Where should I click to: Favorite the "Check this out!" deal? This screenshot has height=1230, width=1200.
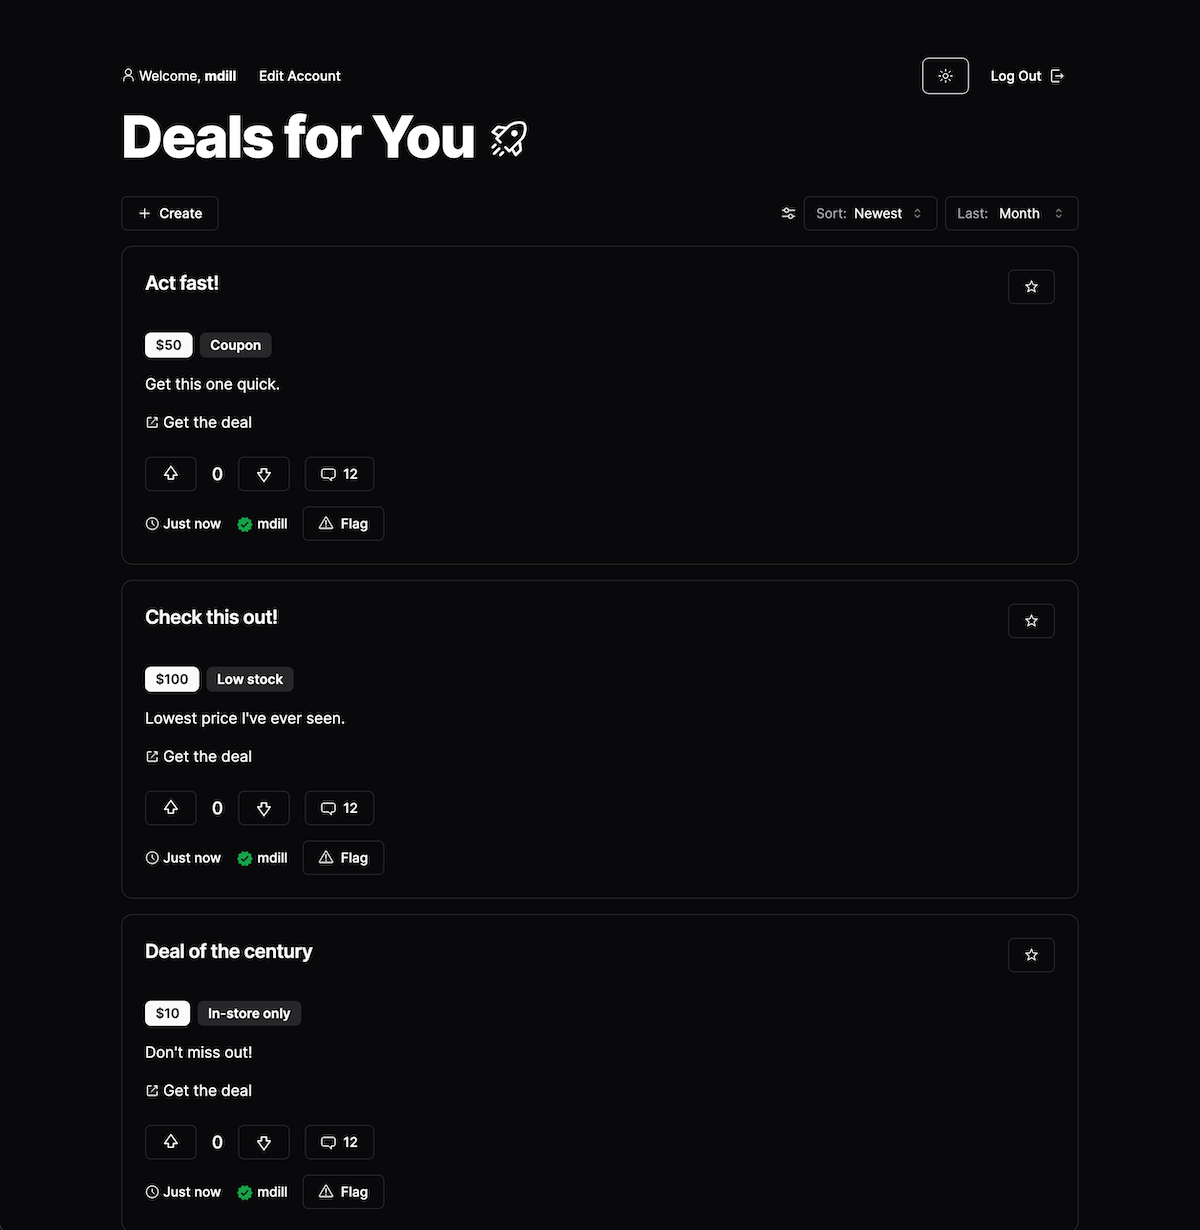pos(1031,621)
